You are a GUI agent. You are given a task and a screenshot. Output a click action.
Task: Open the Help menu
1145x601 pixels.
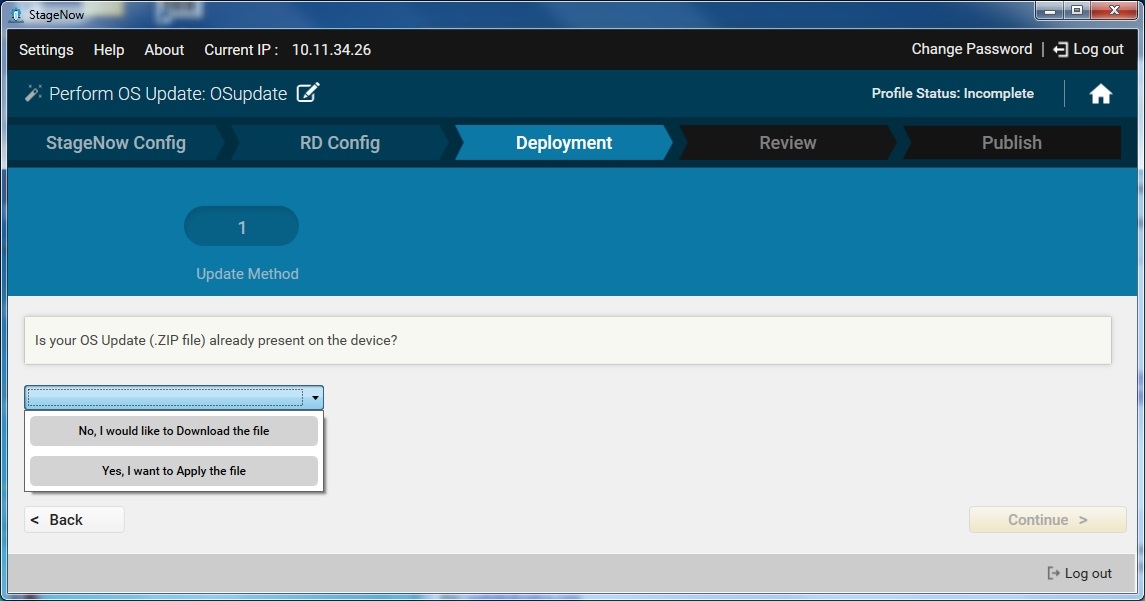click(x=109, y=50)
